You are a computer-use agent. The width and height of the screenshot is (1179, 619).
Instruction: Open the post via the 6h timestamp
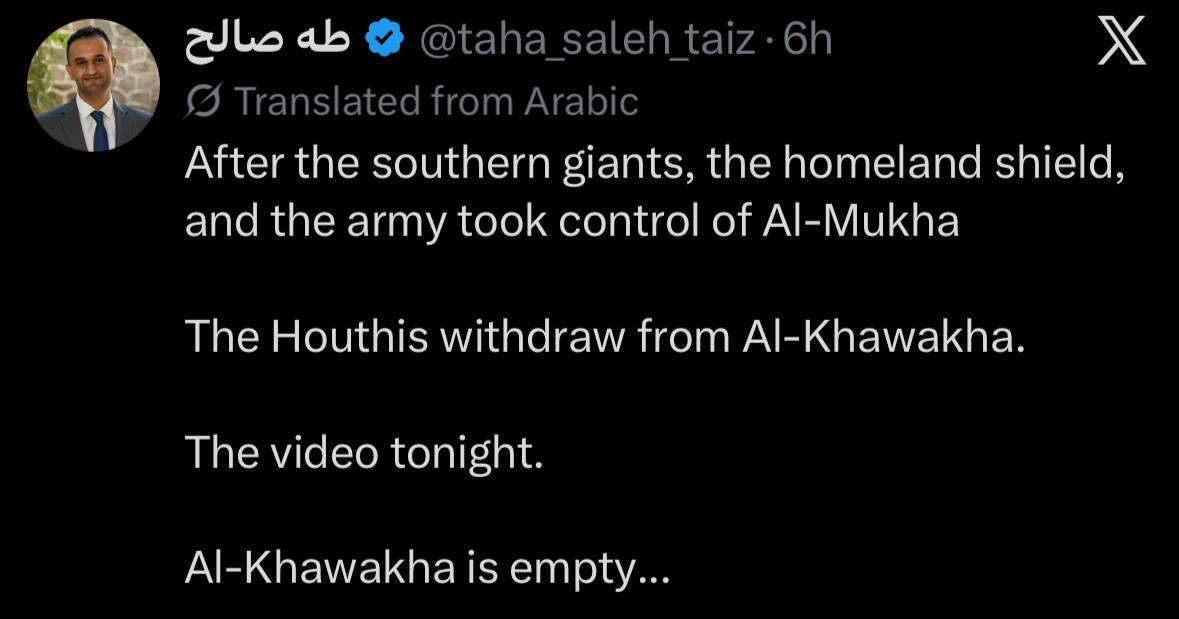coord(808,41)
